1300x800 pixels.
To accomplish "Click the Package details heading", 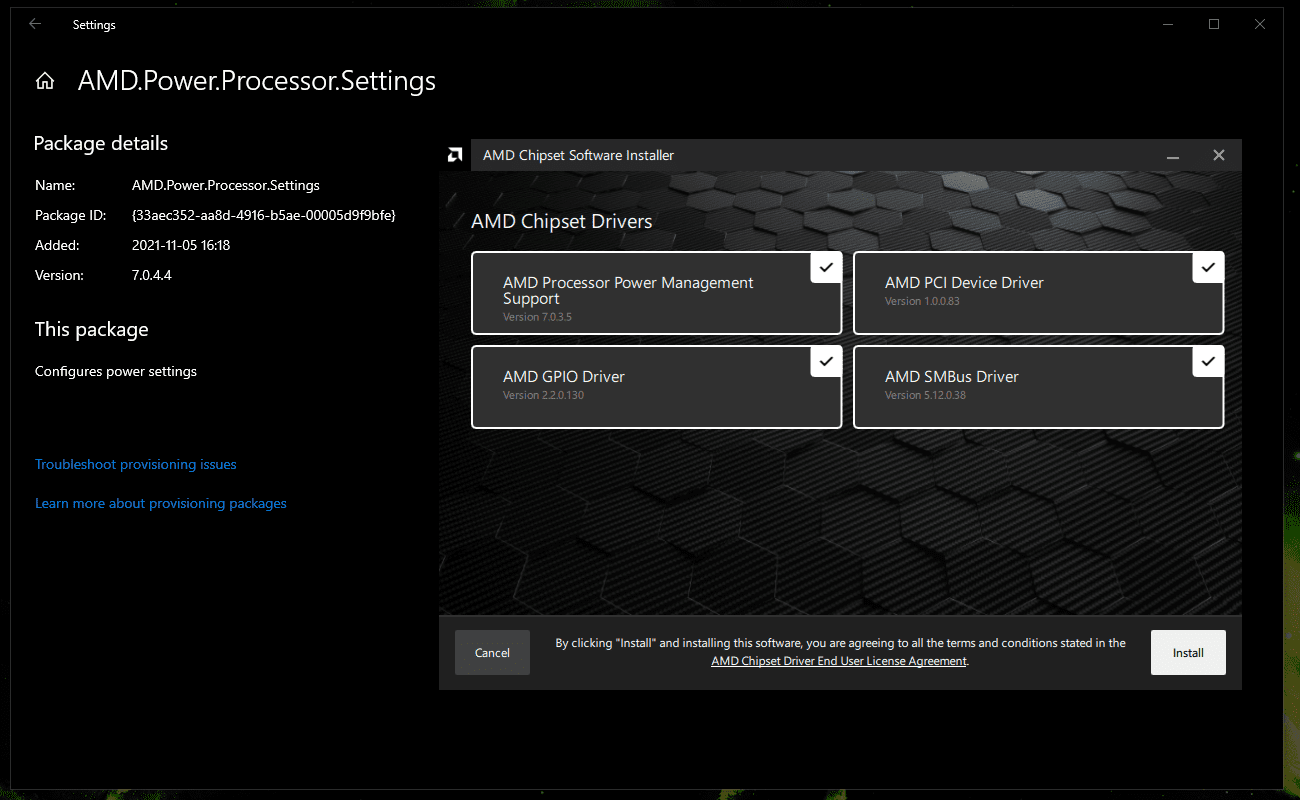I will click(101, 143).
